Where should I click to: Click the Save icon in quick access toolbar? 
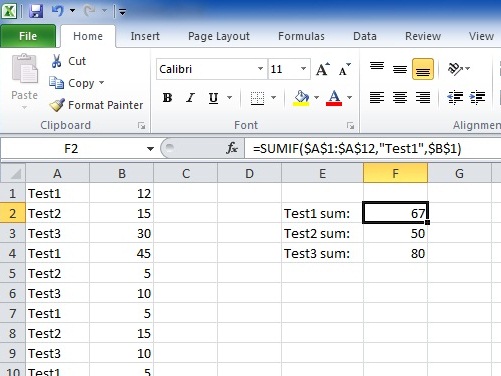tap(36, 11)
